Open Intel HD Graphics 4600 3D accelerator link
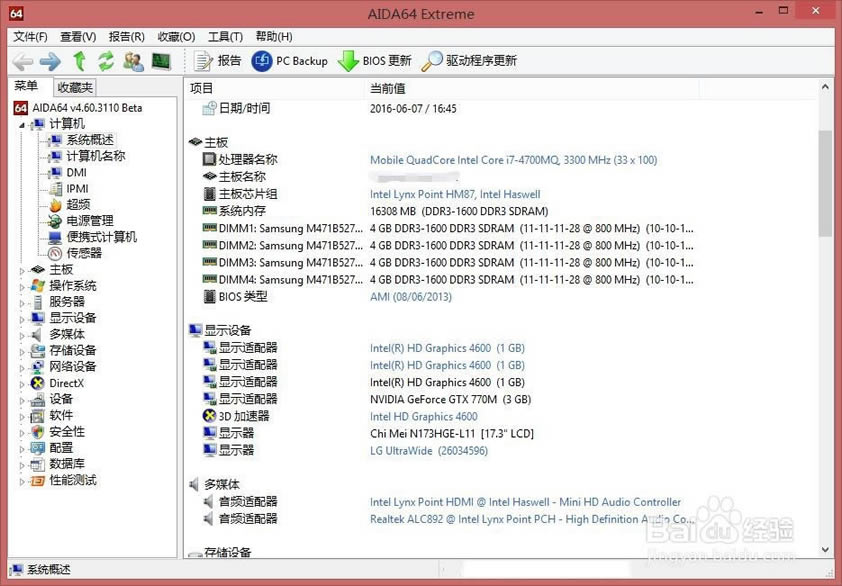842x586 pixels. click(x=424, y=417)
